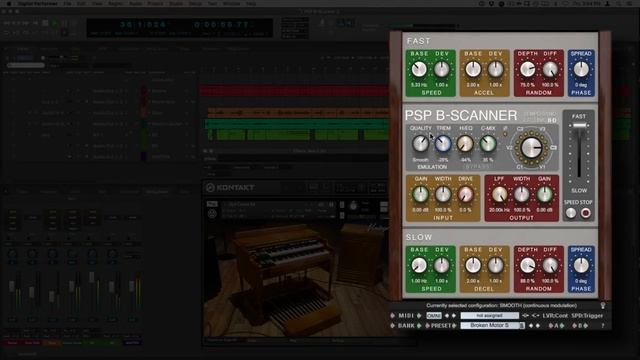Click the lightbulb hints icon in PSP B-Scanner
Image resolution: width=640 pixels, height=360 pixels.
click(x=603, y=305)
